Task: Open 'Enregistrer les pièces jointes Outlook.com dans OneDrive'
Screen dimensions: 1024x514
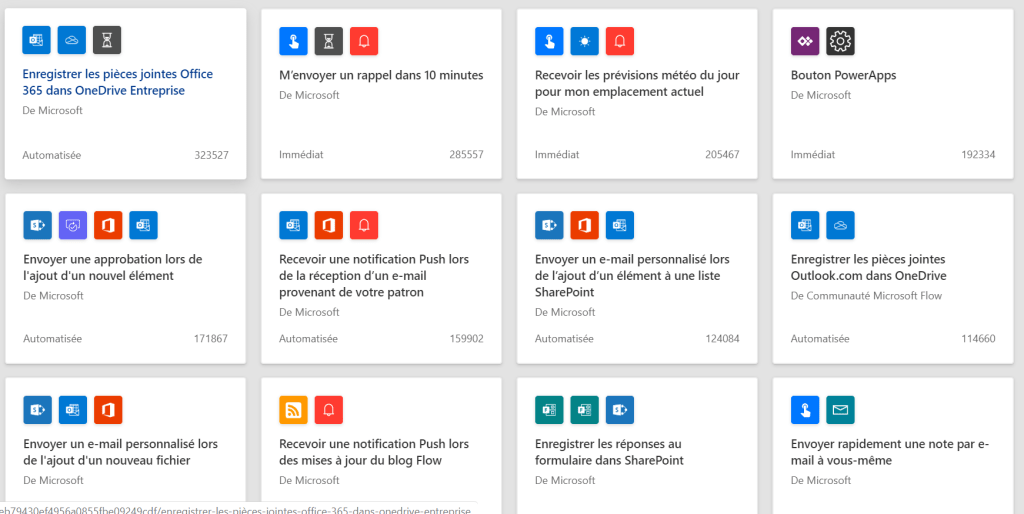Action: click(x=868, y=267)
